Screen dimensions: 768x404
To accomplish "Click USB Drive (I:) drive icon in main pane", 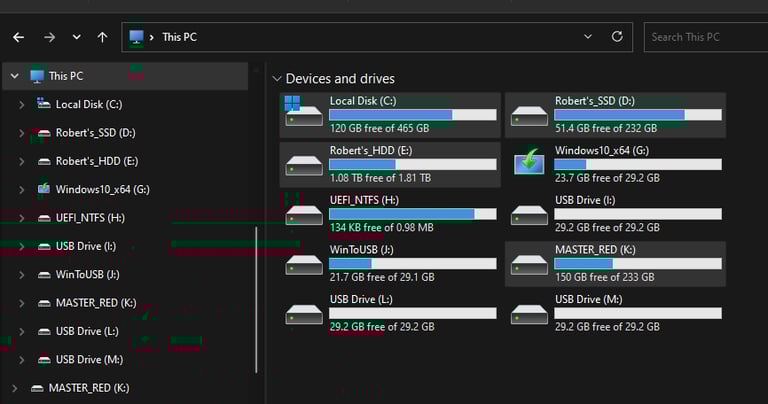I will tap(529, 215).
